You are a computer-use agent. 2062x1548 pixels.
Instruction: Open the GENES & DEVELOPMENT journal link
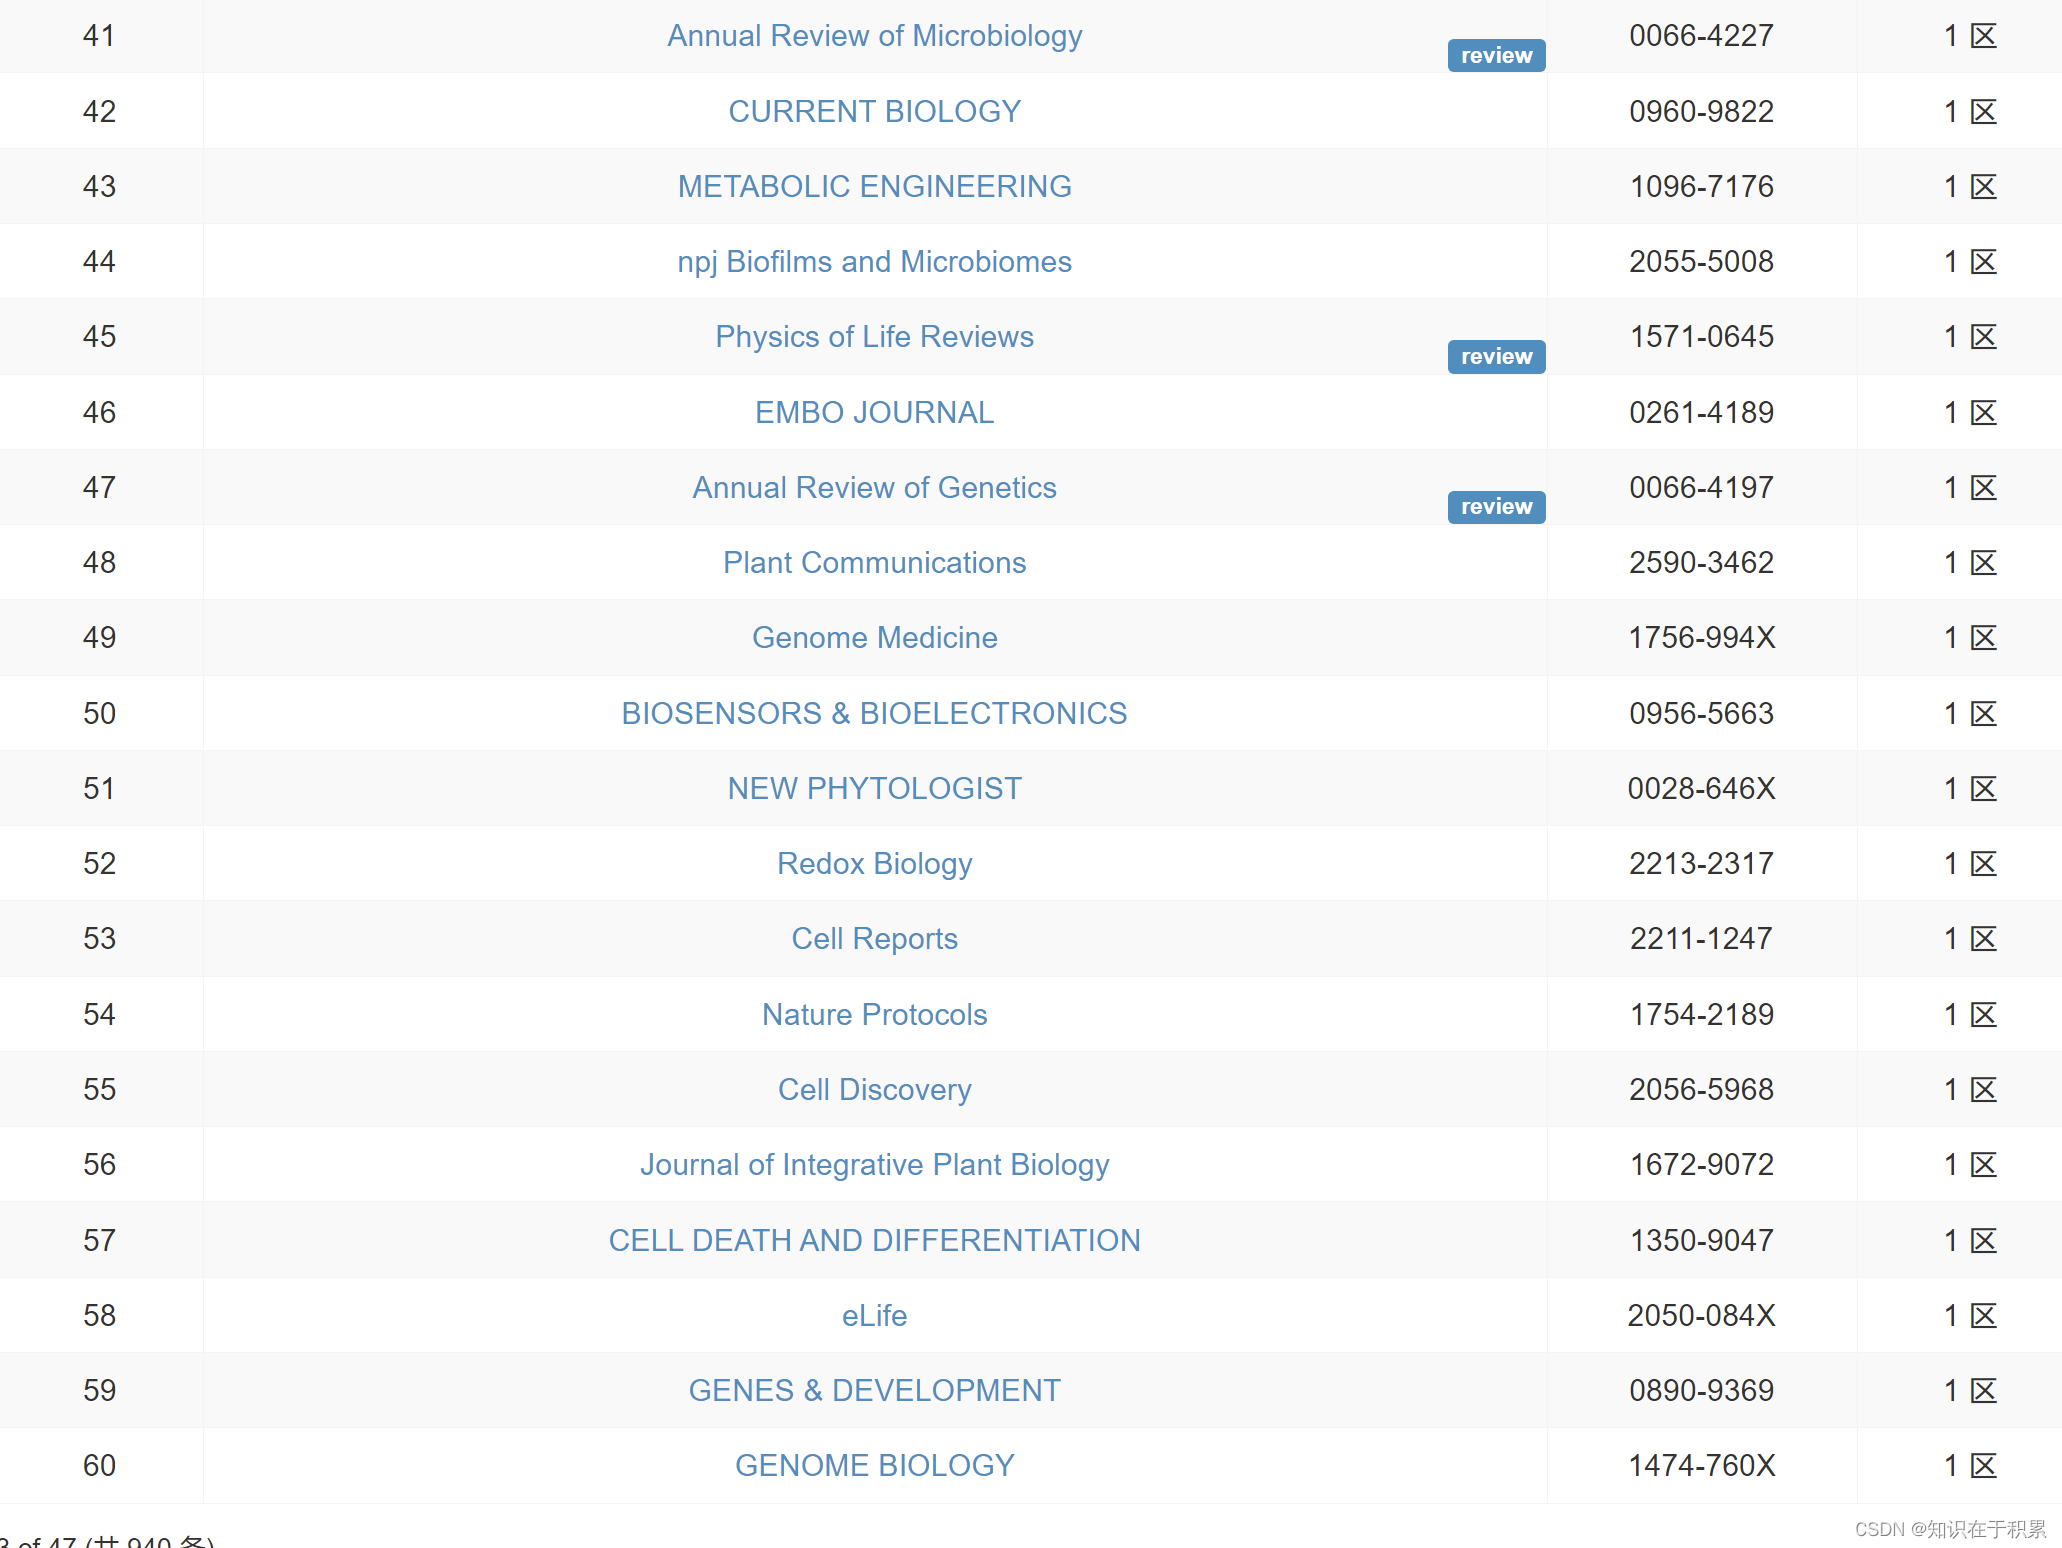coord(874,1390)
